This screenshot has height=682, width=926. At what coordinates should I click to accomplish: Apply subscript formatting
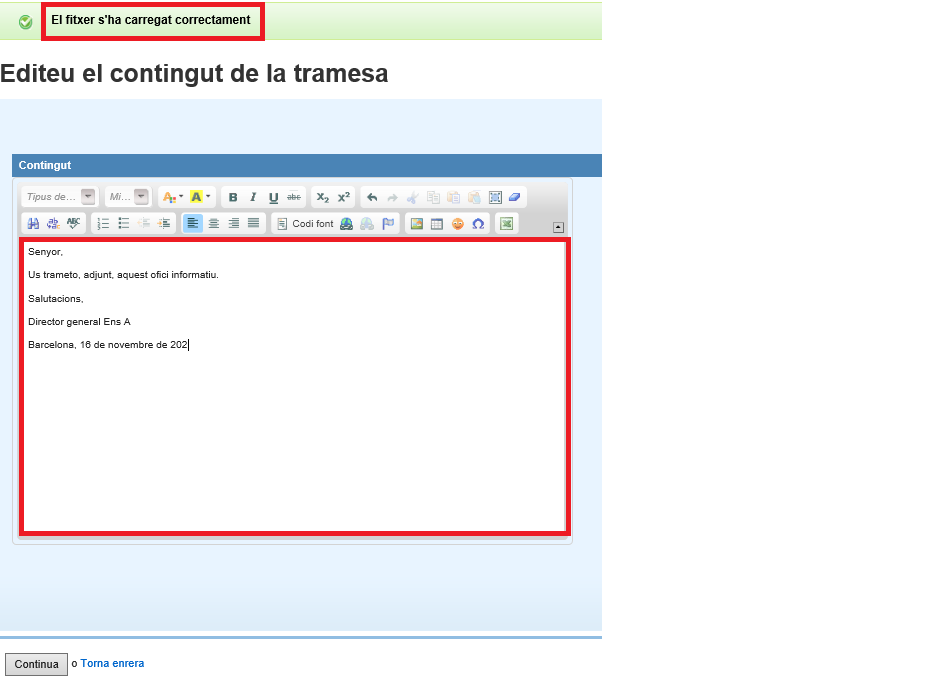[322, 198]
